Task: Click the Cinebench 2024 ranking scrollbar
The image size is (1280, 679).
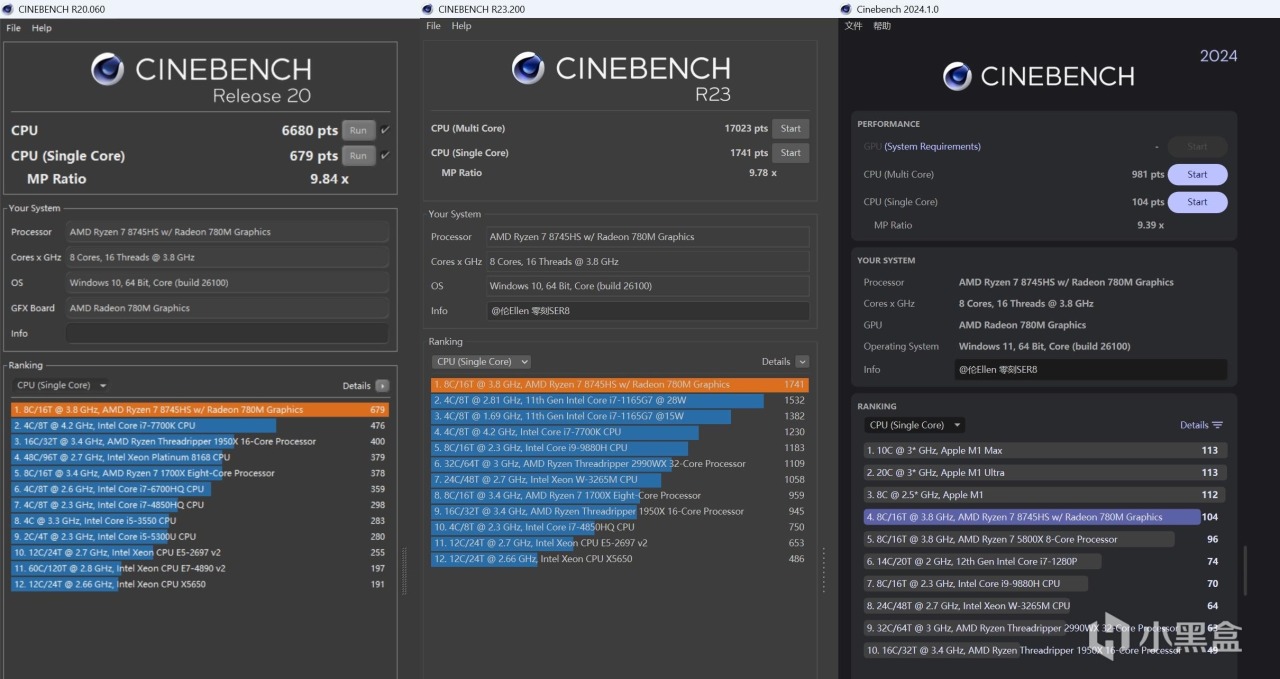Action: click(1245, 570)
